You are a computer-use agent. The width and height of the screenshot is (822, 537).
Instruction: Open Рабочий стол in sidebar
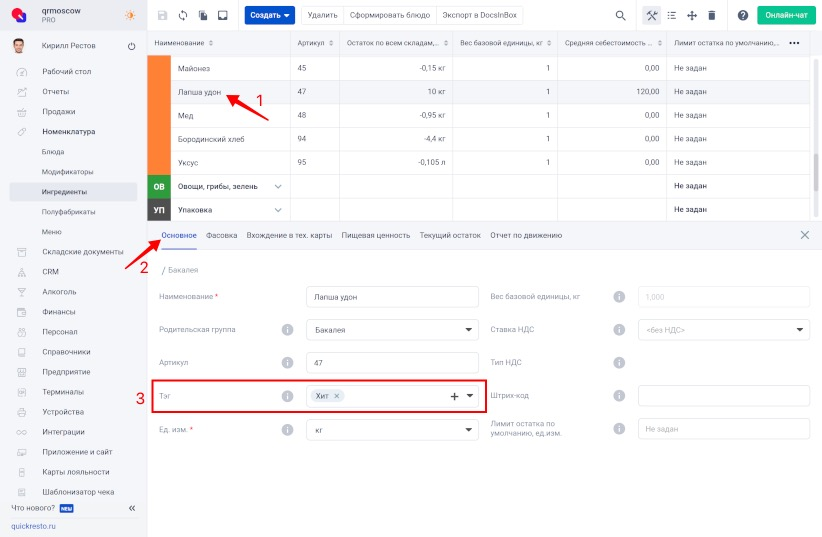[x=67, y=71]
